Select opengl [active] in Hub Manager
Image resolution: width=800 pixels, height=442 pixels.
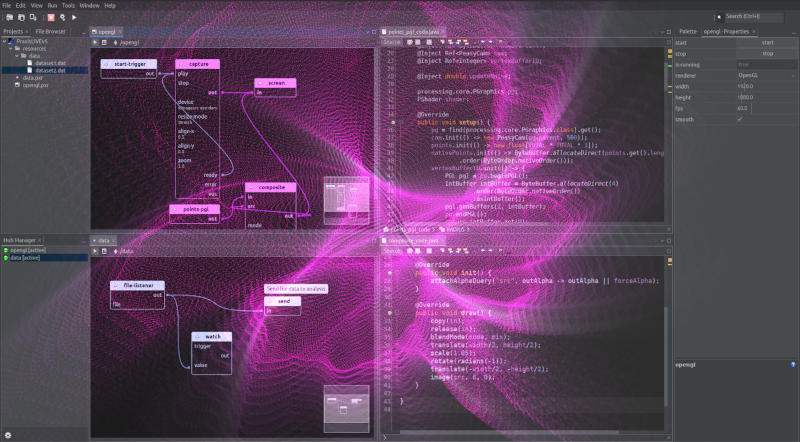pyautogui.click(x=28, y=250)
